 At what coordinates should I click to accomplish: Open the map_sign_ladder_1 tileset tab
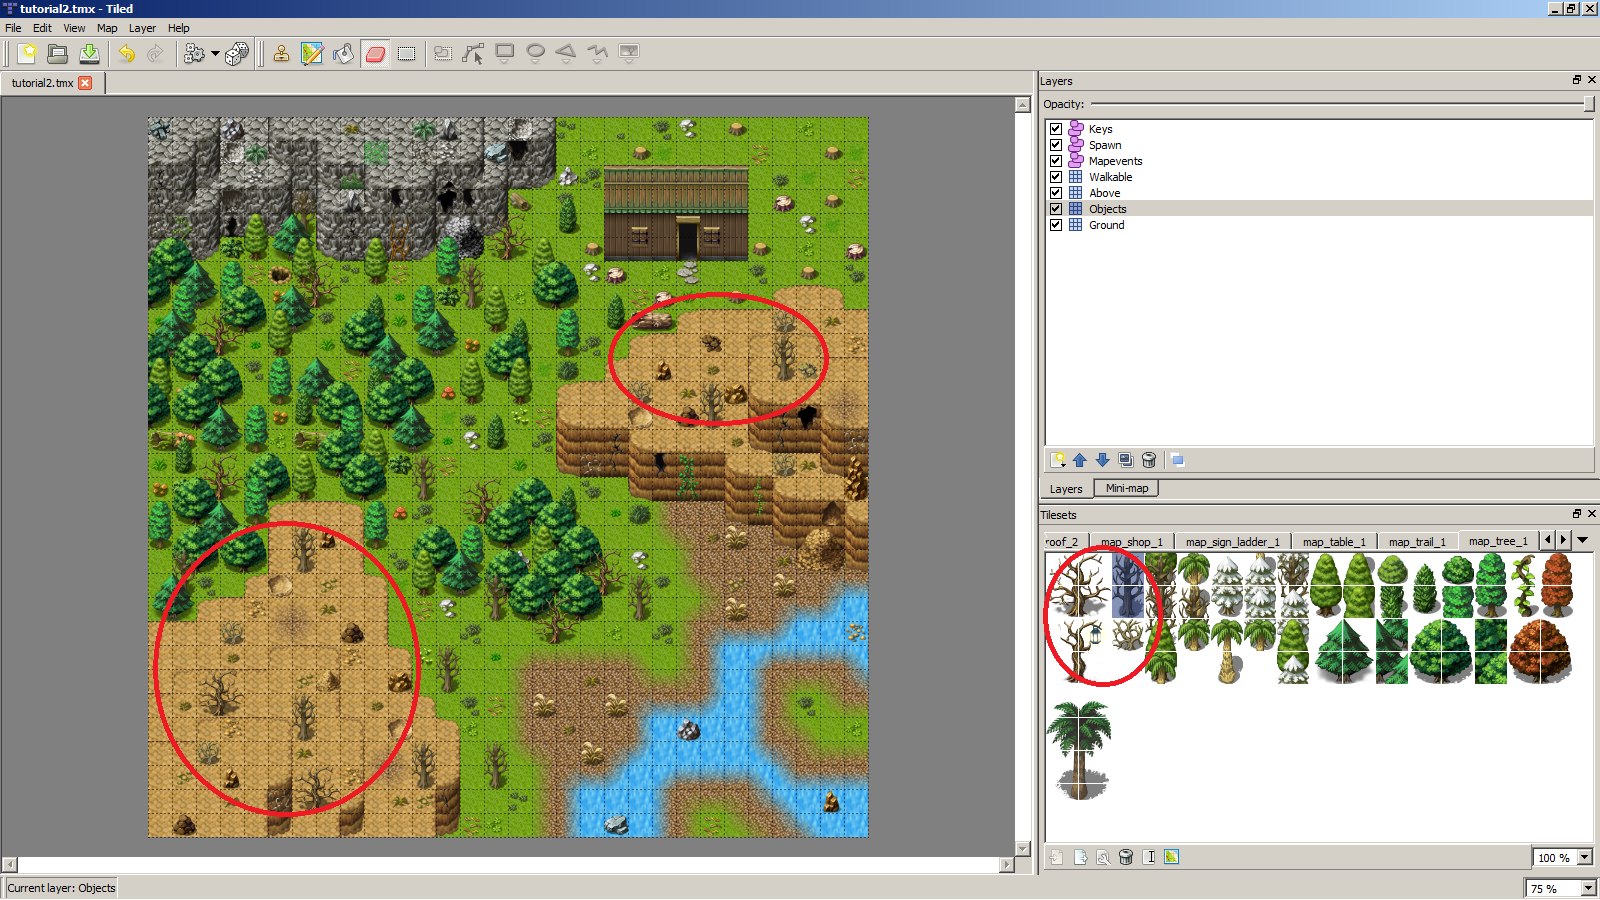coord(1232,541)
